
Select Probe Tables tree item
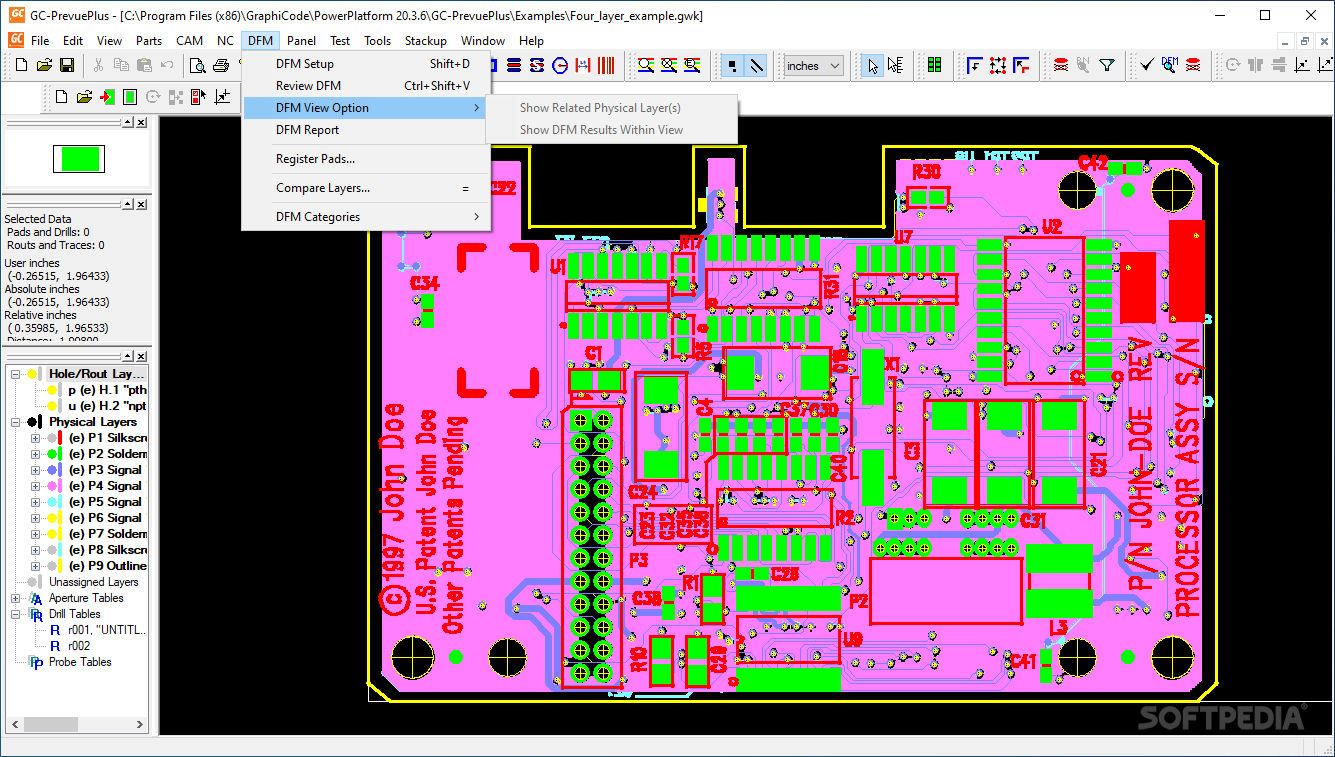point(80,662)
